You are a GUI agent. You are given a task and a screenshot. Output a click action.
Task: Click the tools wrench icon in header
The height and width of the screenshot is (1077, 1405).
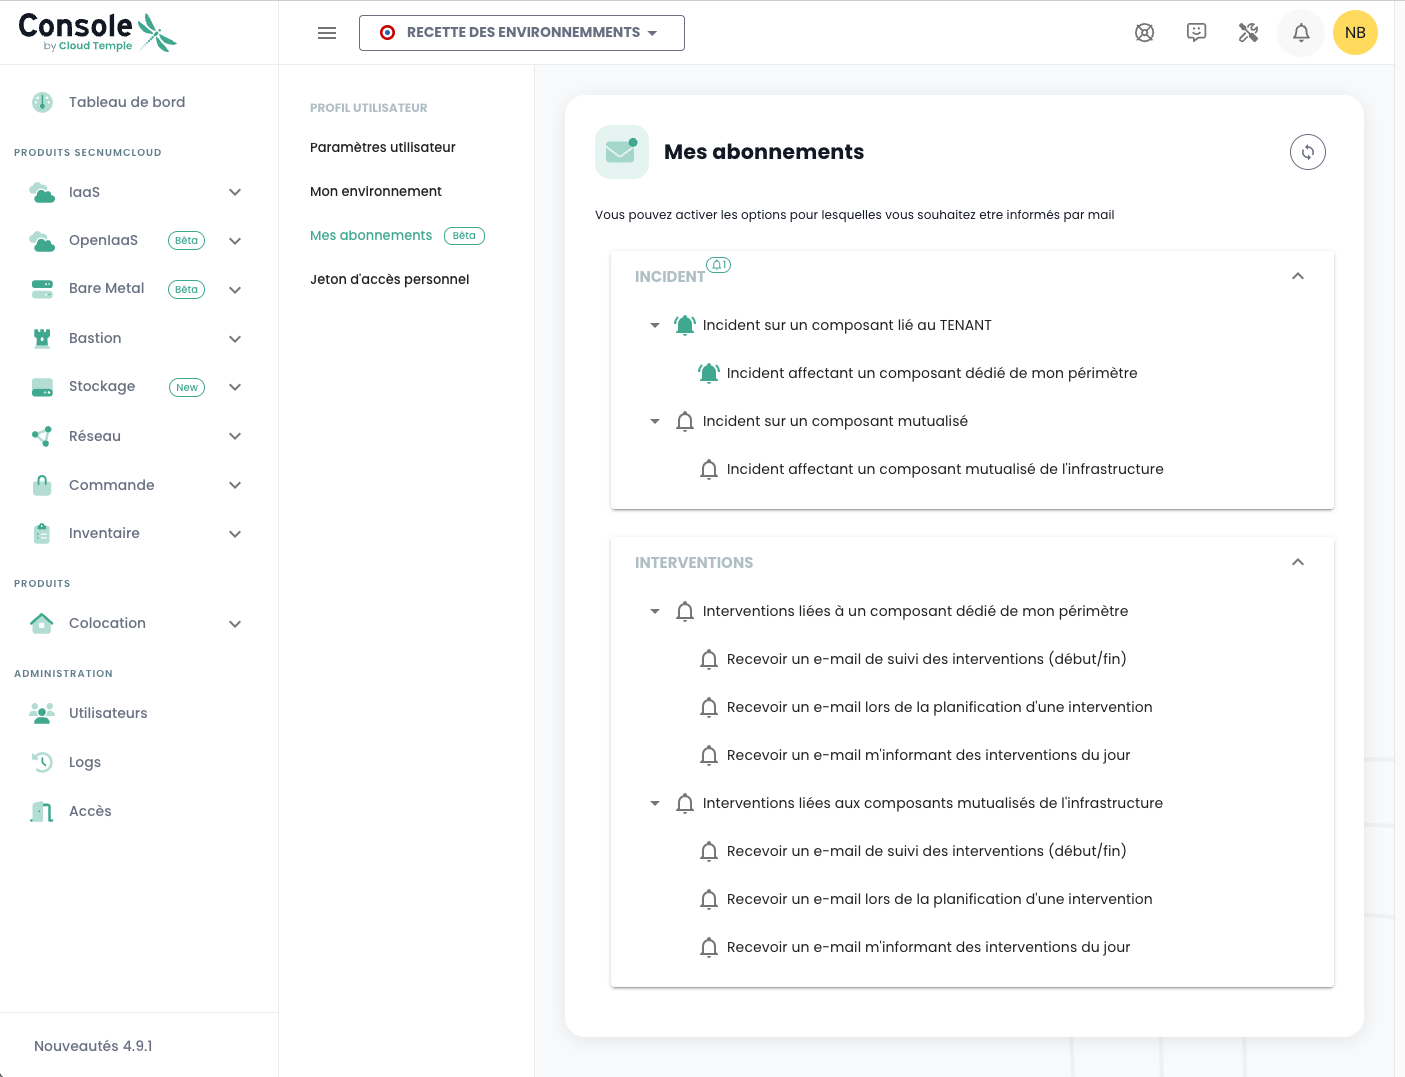1248,33
